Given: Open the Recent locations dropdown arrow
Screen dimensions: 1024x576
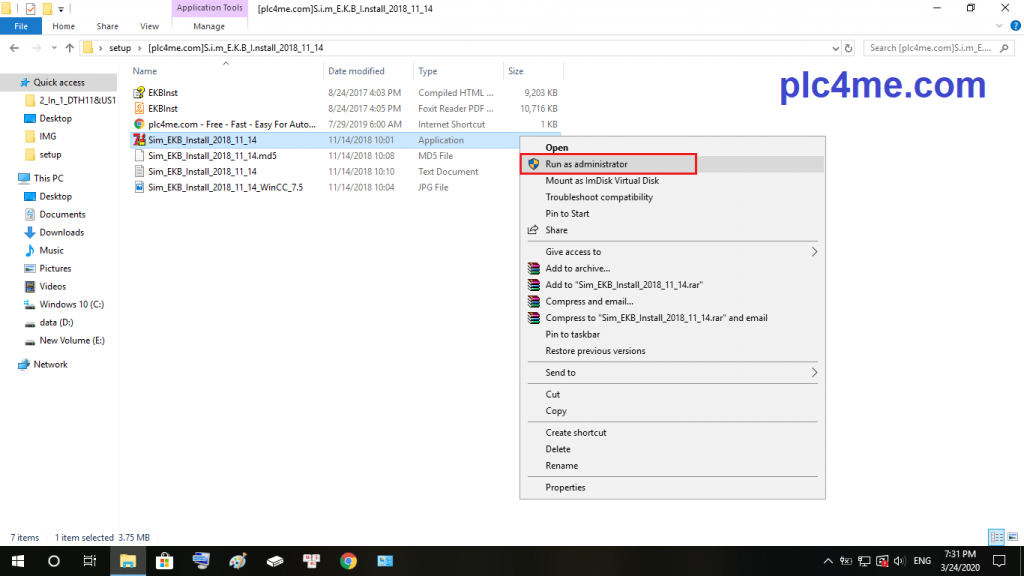Looking at the screenshot, I should coord(54,48).
